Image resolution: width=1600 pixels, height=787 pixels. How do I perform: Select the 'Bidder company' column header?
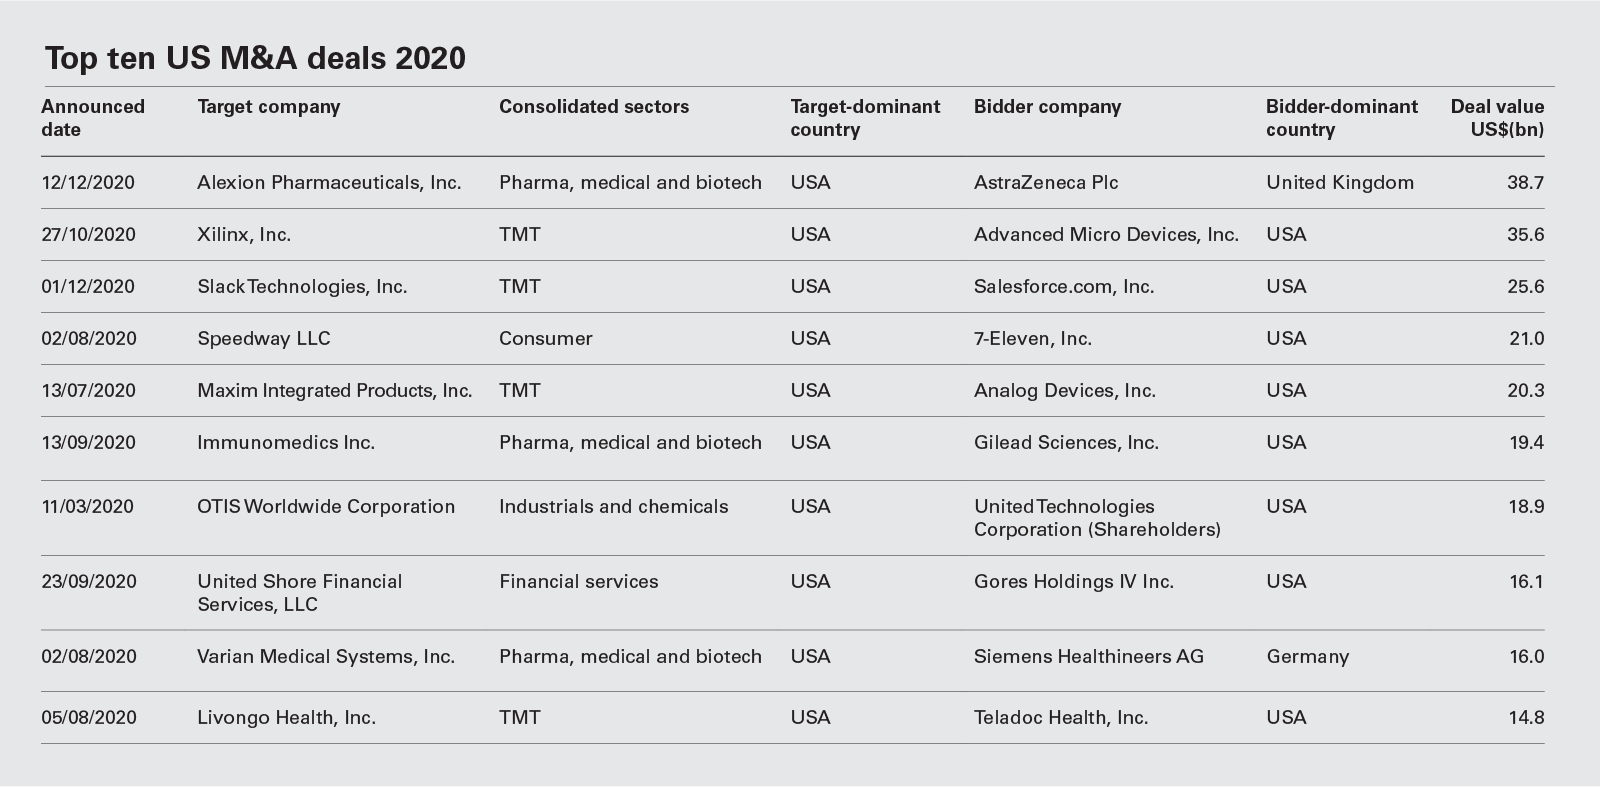pyautogui.click(x=1047, y=107)
